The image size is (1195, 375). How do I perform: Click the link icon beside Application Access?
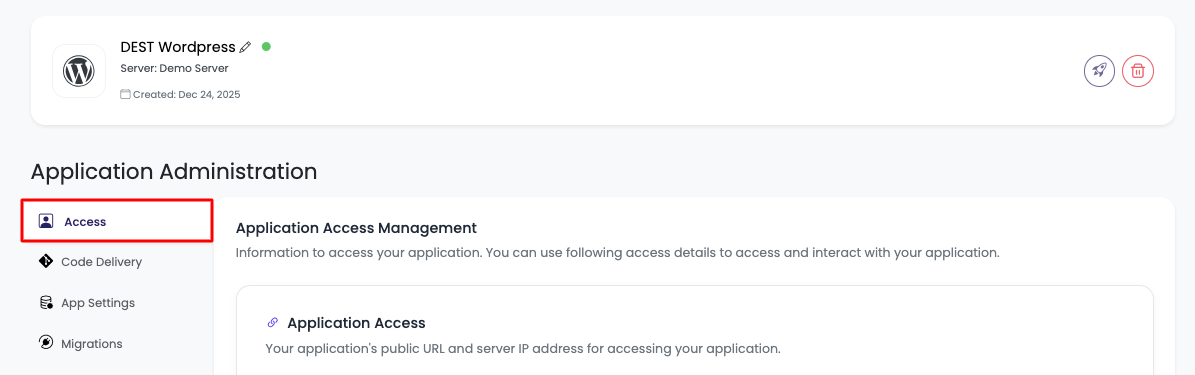pos(273,322)
